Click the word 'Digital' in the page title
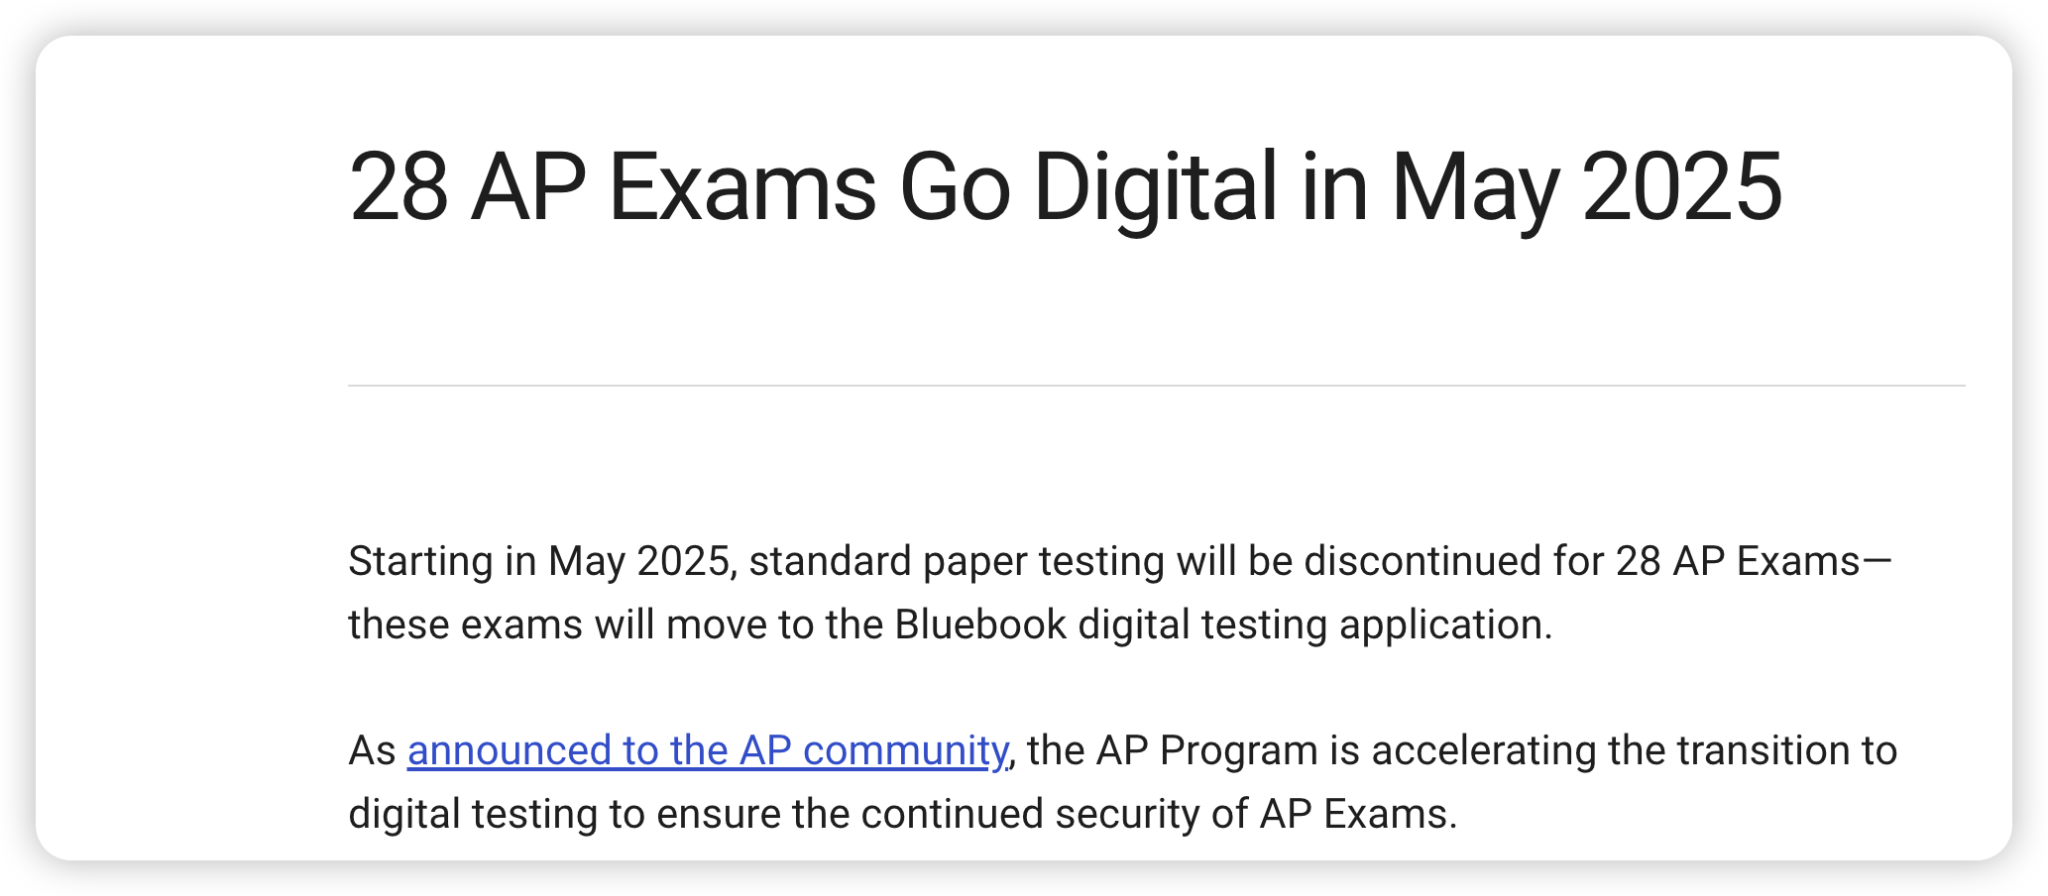This screenshot has height=896, width=2048. pos(1155,187)
